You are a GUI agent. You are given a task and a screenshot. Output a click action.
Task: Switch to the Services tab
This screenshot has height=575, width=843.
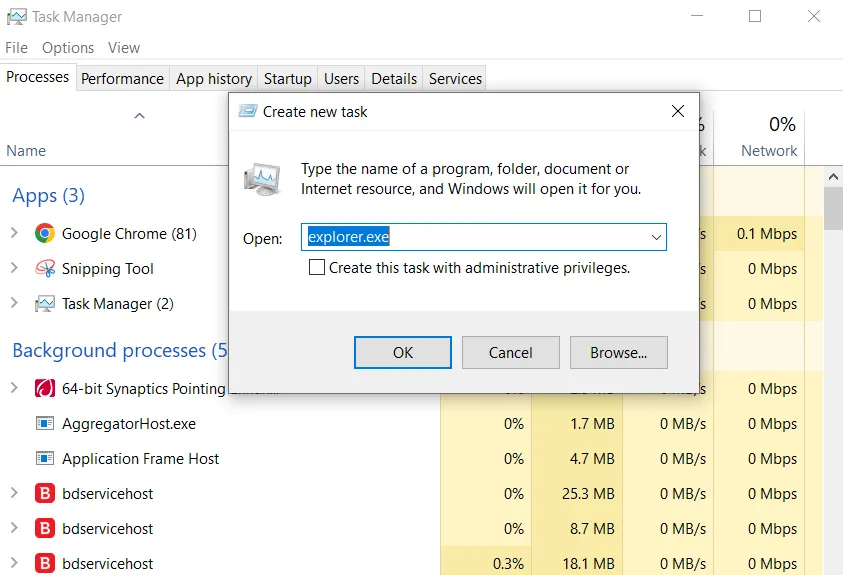tap(455, 78)
